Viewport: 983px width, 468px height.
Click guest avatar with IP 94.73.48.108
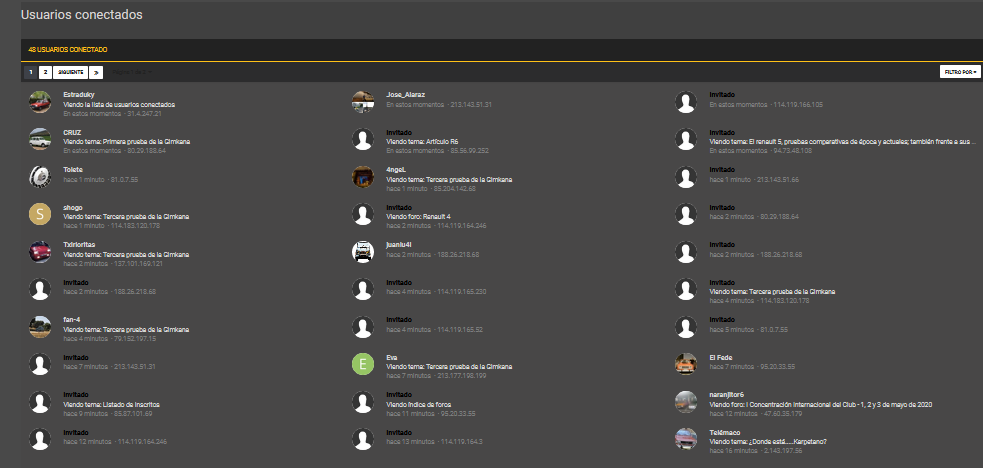pos(686,139)
